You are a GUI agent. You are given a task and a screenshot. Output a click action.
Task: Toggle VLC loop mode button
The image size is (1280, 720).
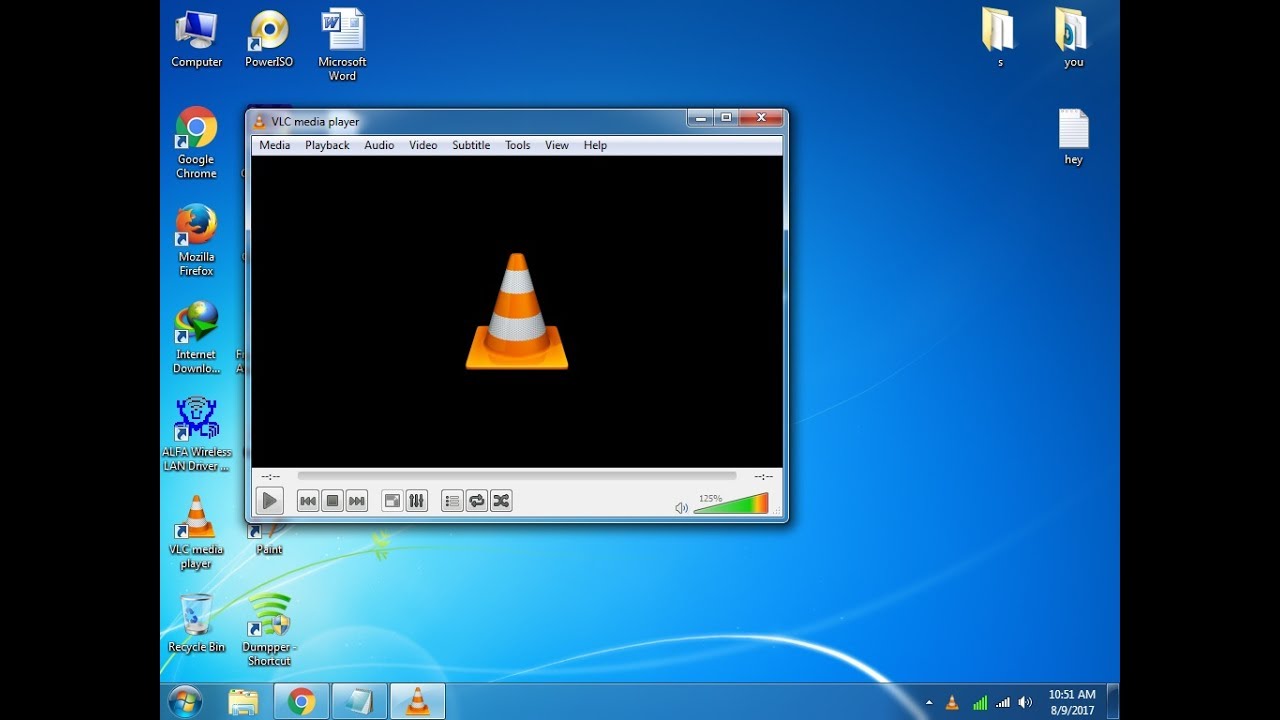point(477,501)
